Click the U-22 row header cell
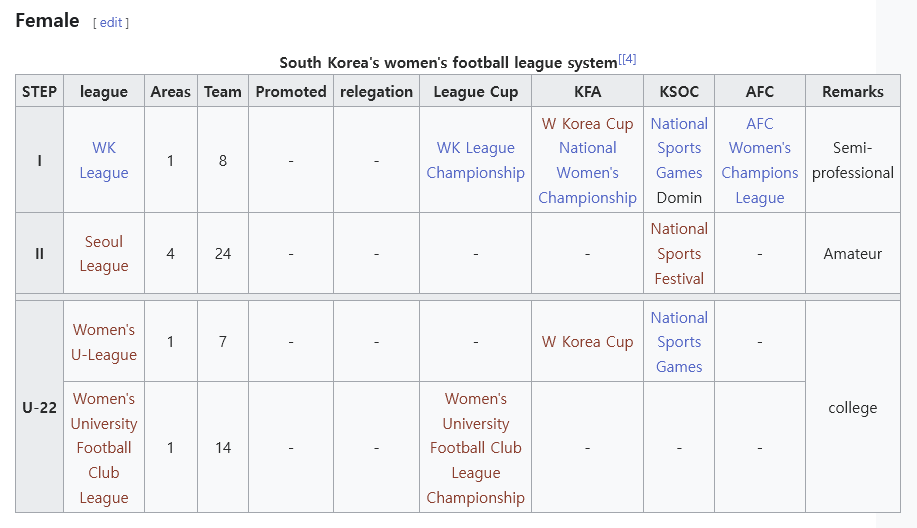This screenshot has width=917, height=528. tap(39, 407)
